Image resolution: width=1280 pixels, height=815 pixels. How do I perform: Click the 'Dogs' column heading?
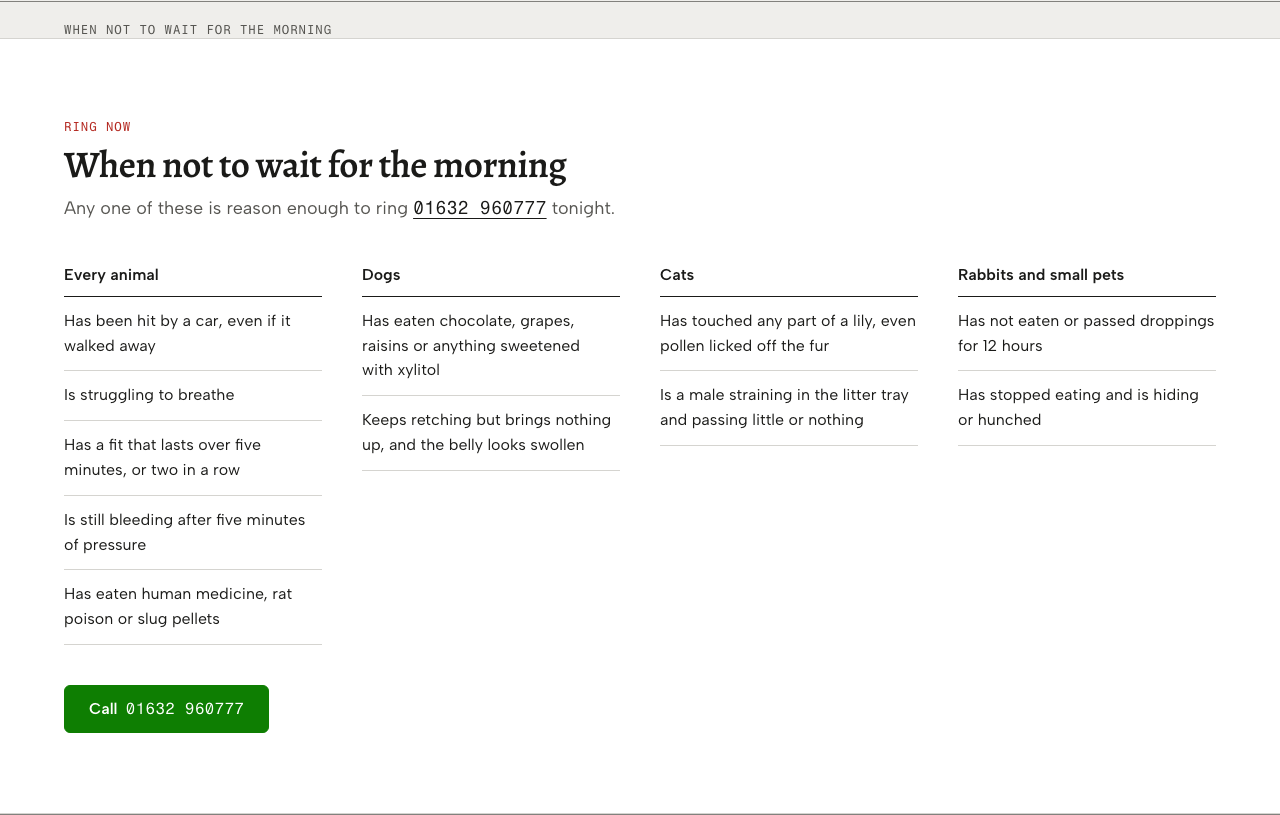pyautogui.click(x=381, y=275)
